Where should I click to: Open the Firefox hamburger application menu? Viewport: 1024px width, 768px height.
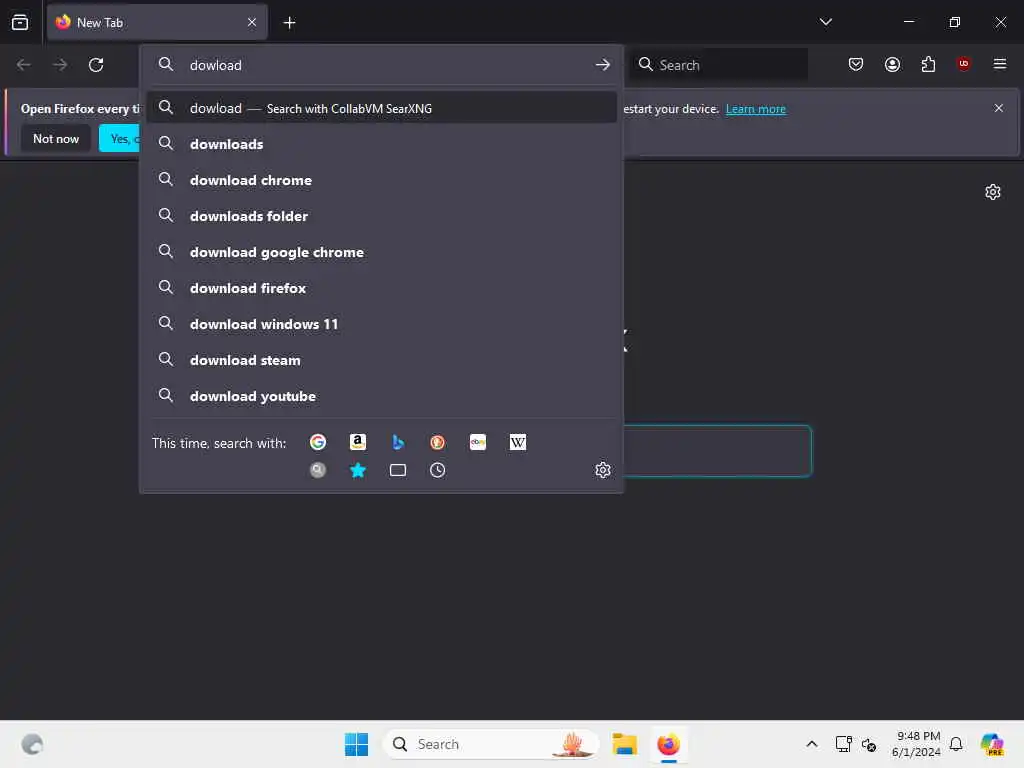tap(1000, 64)
